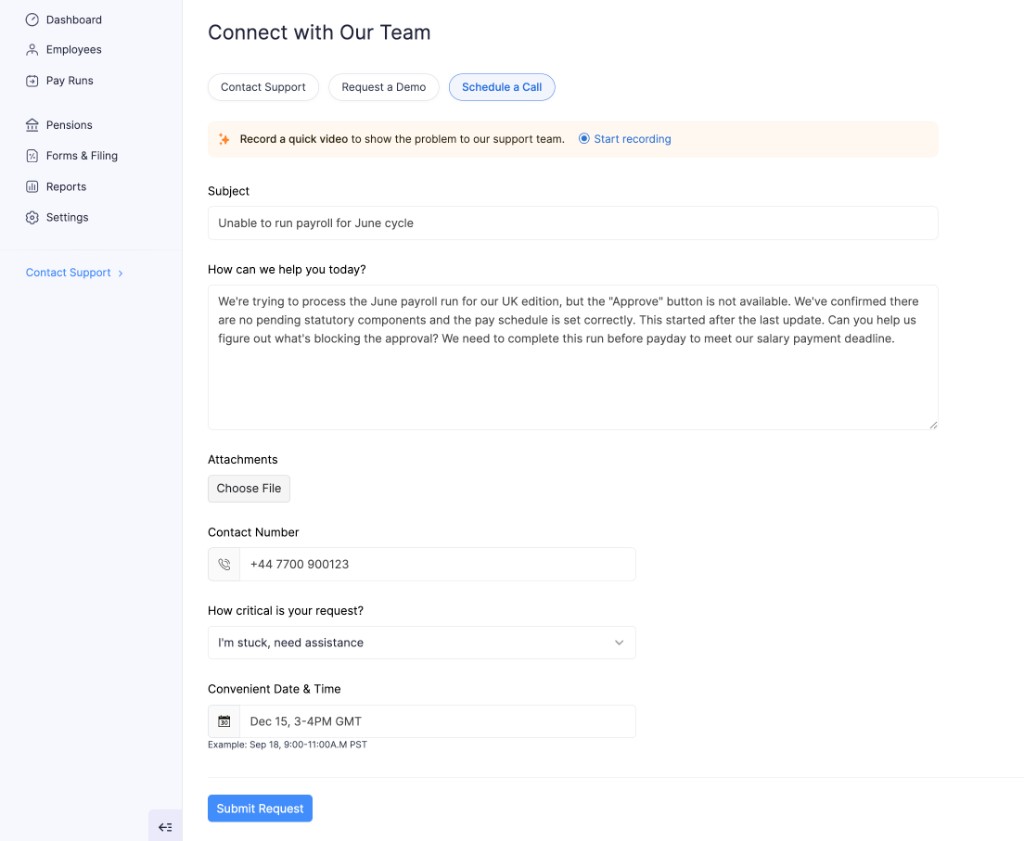Click the Choose File attachment button
Image resolution: width=1024 pixels, height=841 pixels.
249,488
